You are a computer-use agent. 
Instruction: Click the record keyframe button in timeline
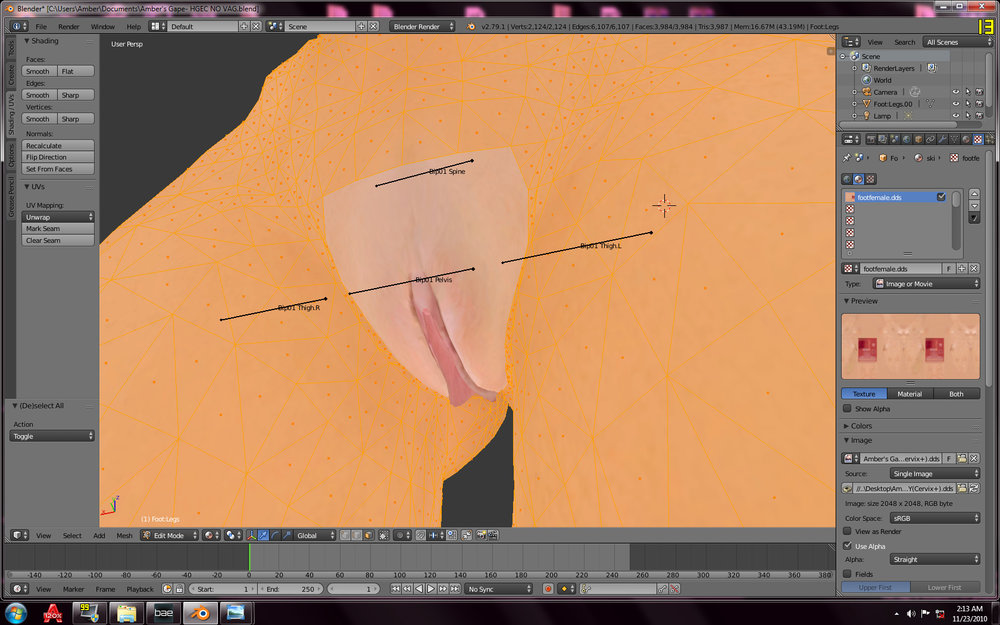547,589
